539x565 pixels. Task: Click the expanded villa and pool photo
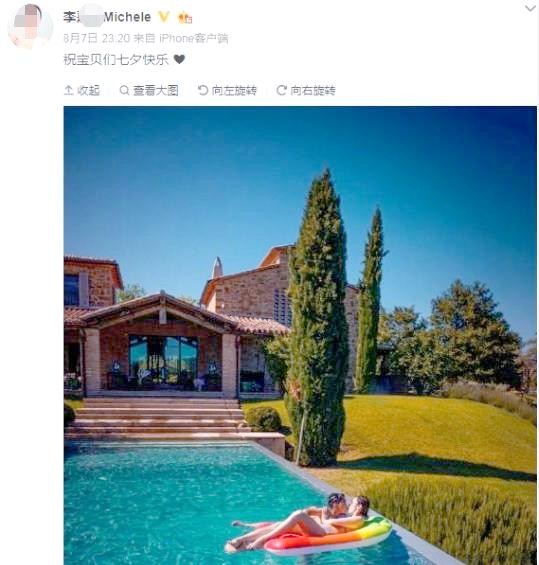(x=300, y=335)
